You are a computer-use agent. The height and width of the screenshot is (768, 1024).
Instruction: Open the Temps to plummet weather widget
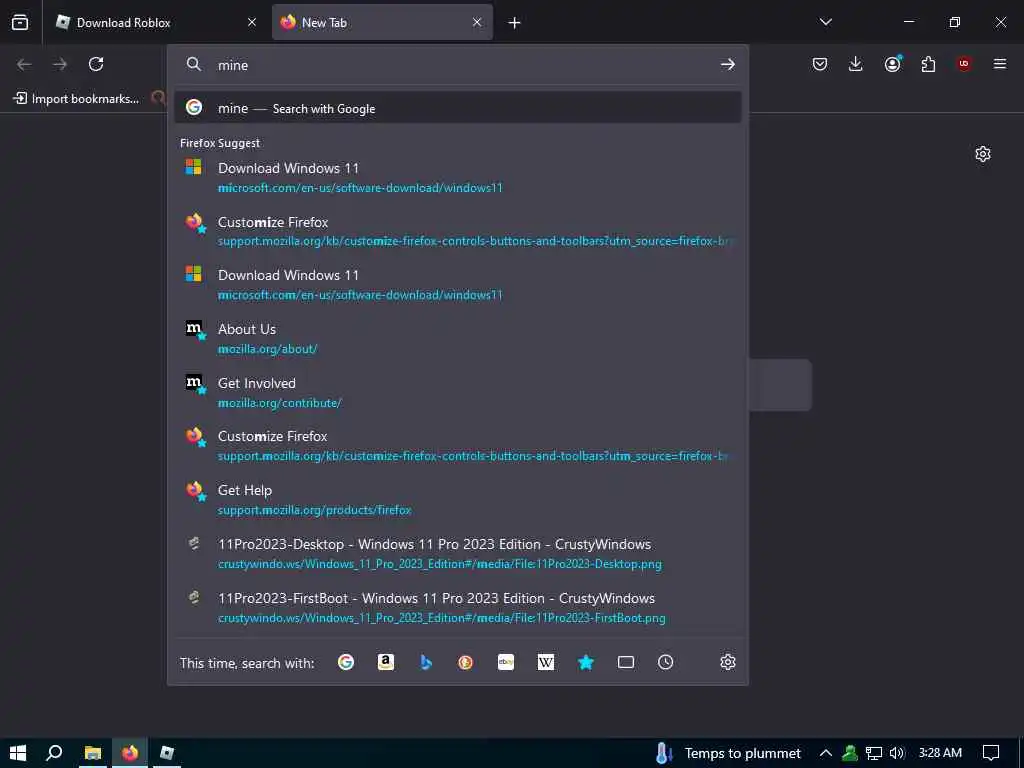click(728, 753)
